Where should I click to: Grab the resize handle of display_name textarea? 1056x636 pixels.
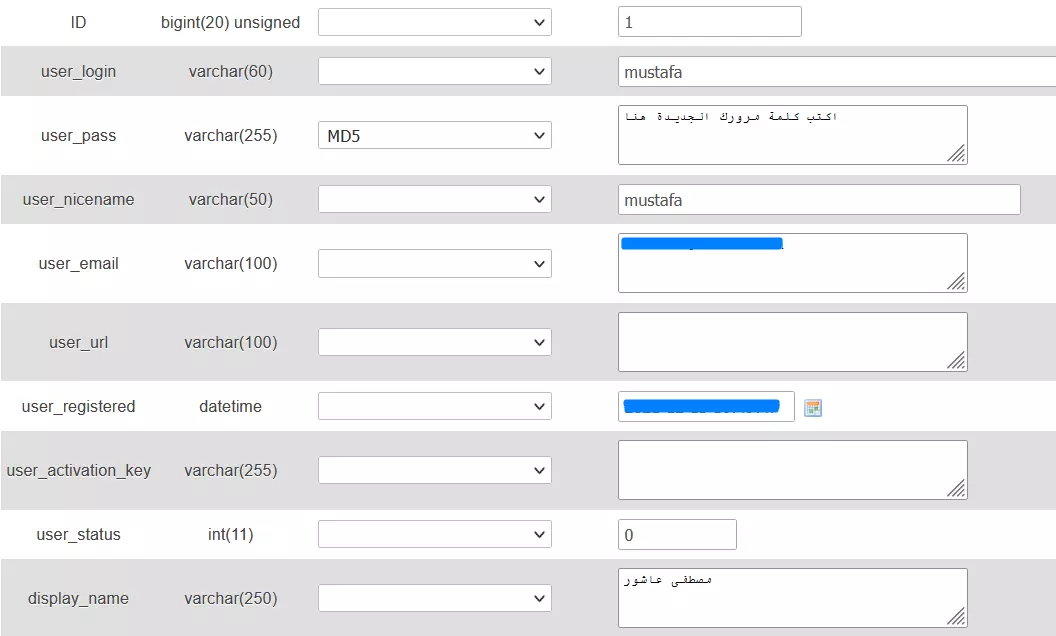(x=957, y=617)
